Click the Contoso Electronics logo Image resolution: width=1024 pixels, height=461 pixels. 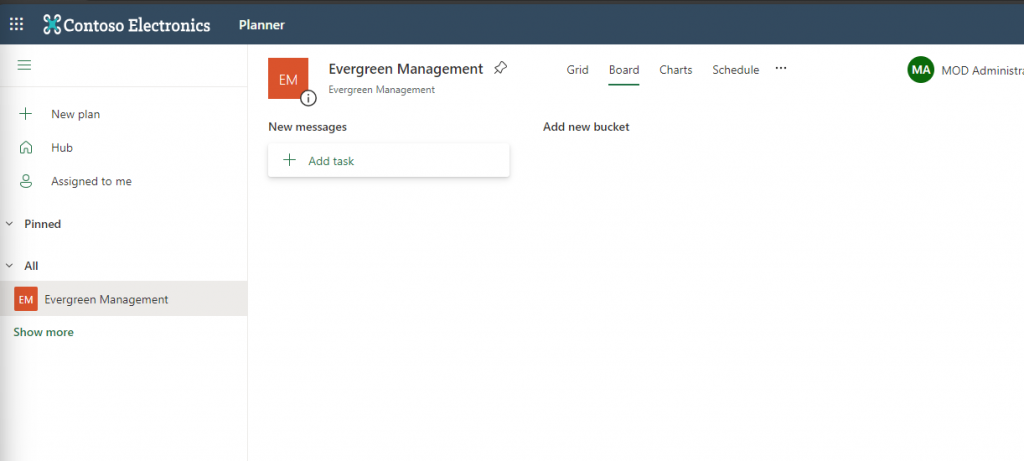pos(126,25)
